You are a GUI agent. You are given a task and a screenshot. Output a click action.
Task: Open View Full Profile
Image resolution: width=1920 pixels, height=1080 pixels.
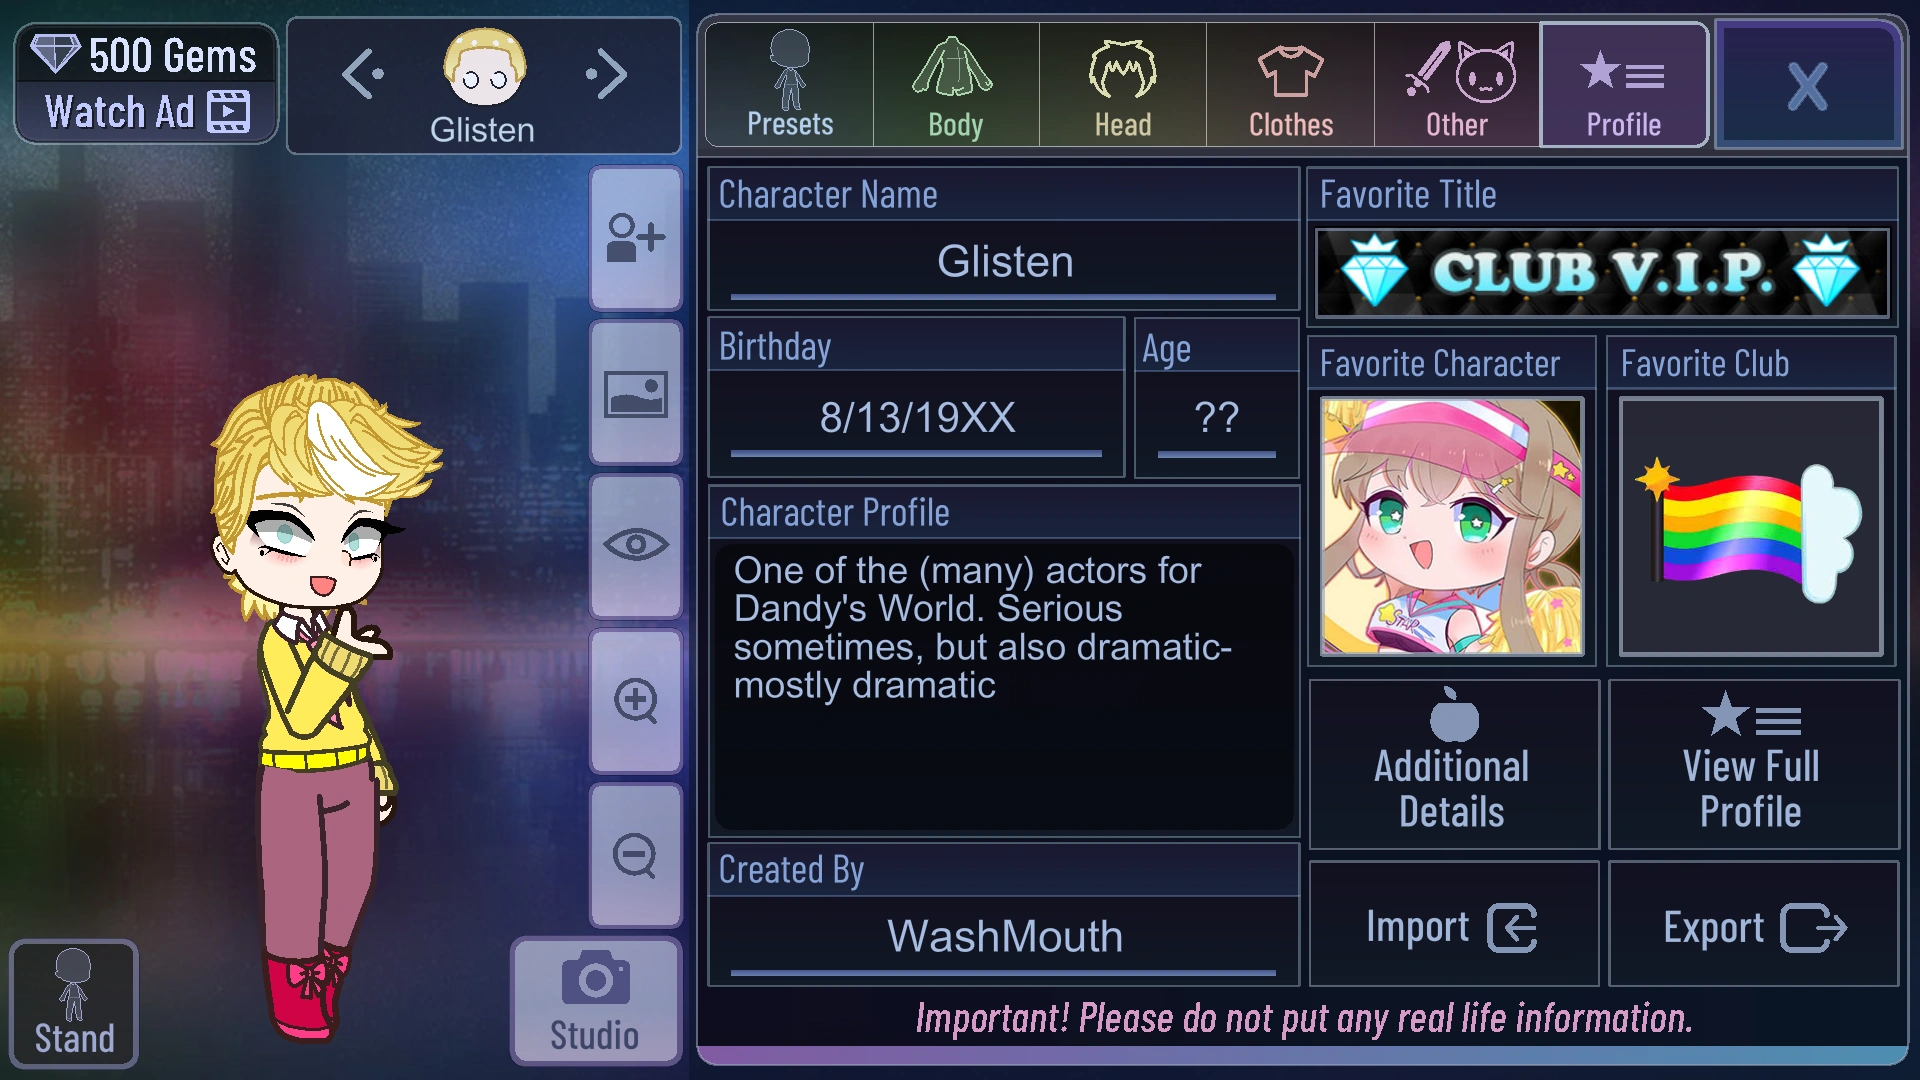point(1752,765)
